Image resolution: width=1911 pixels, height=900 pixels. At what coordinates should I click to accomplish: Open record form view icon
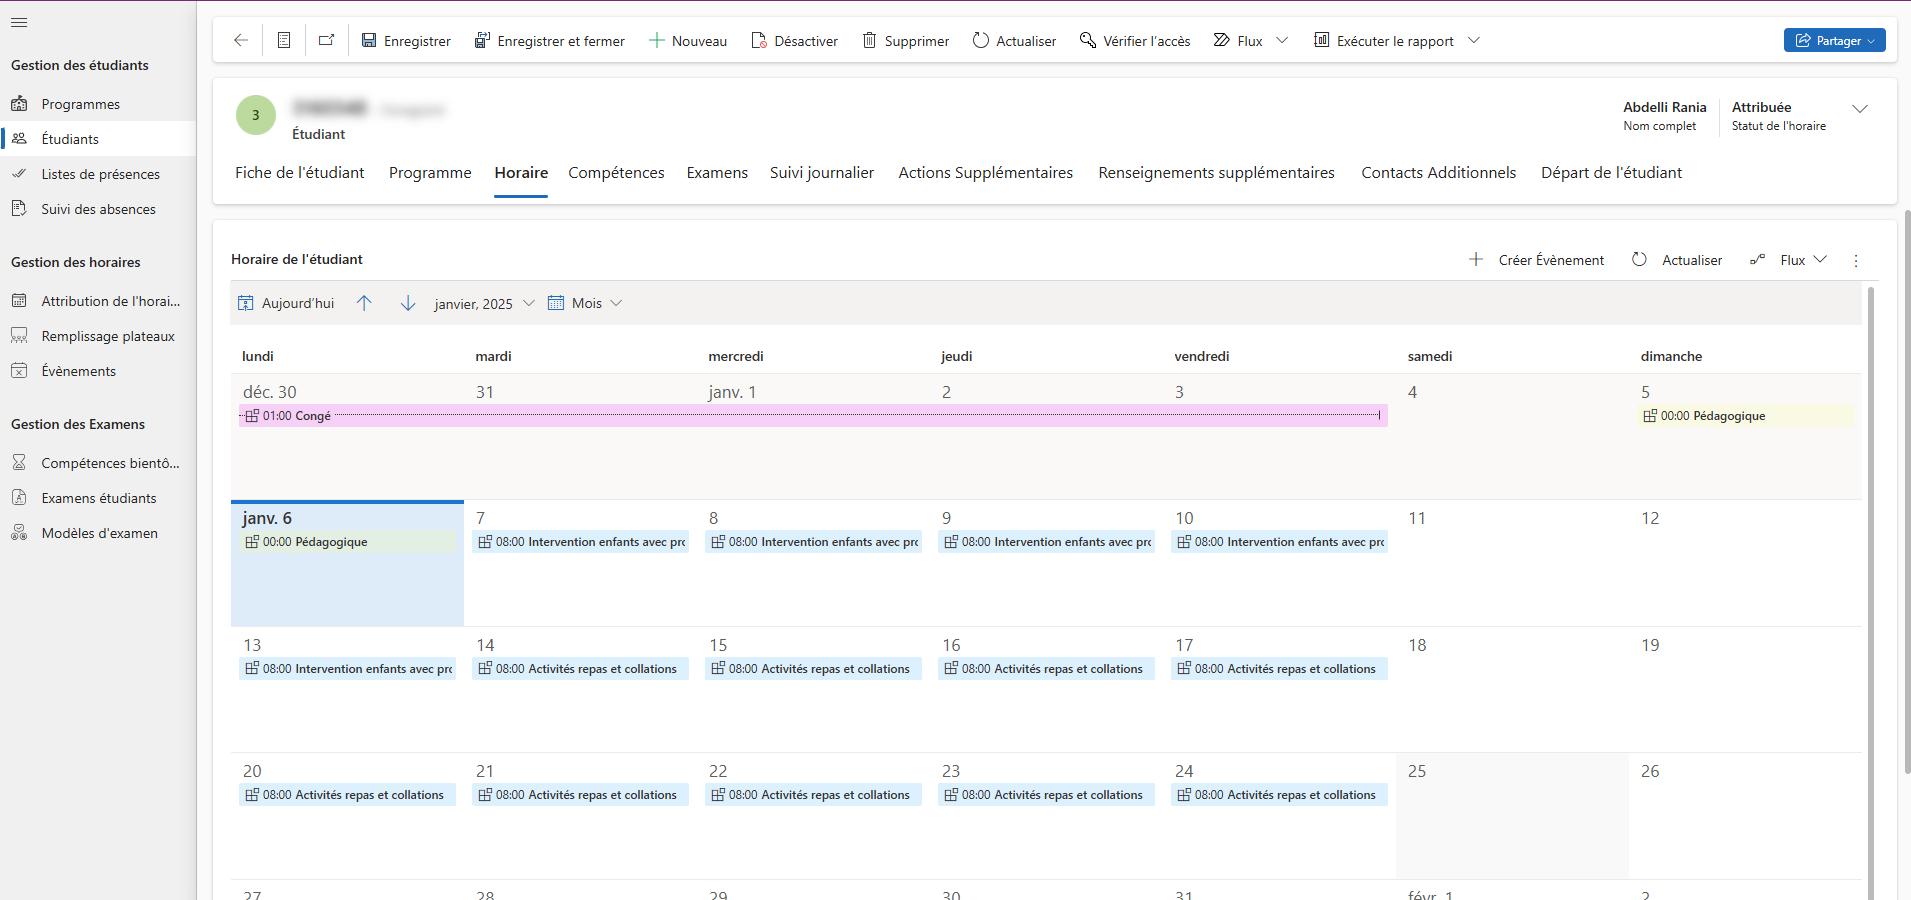(x=284, y=41)
